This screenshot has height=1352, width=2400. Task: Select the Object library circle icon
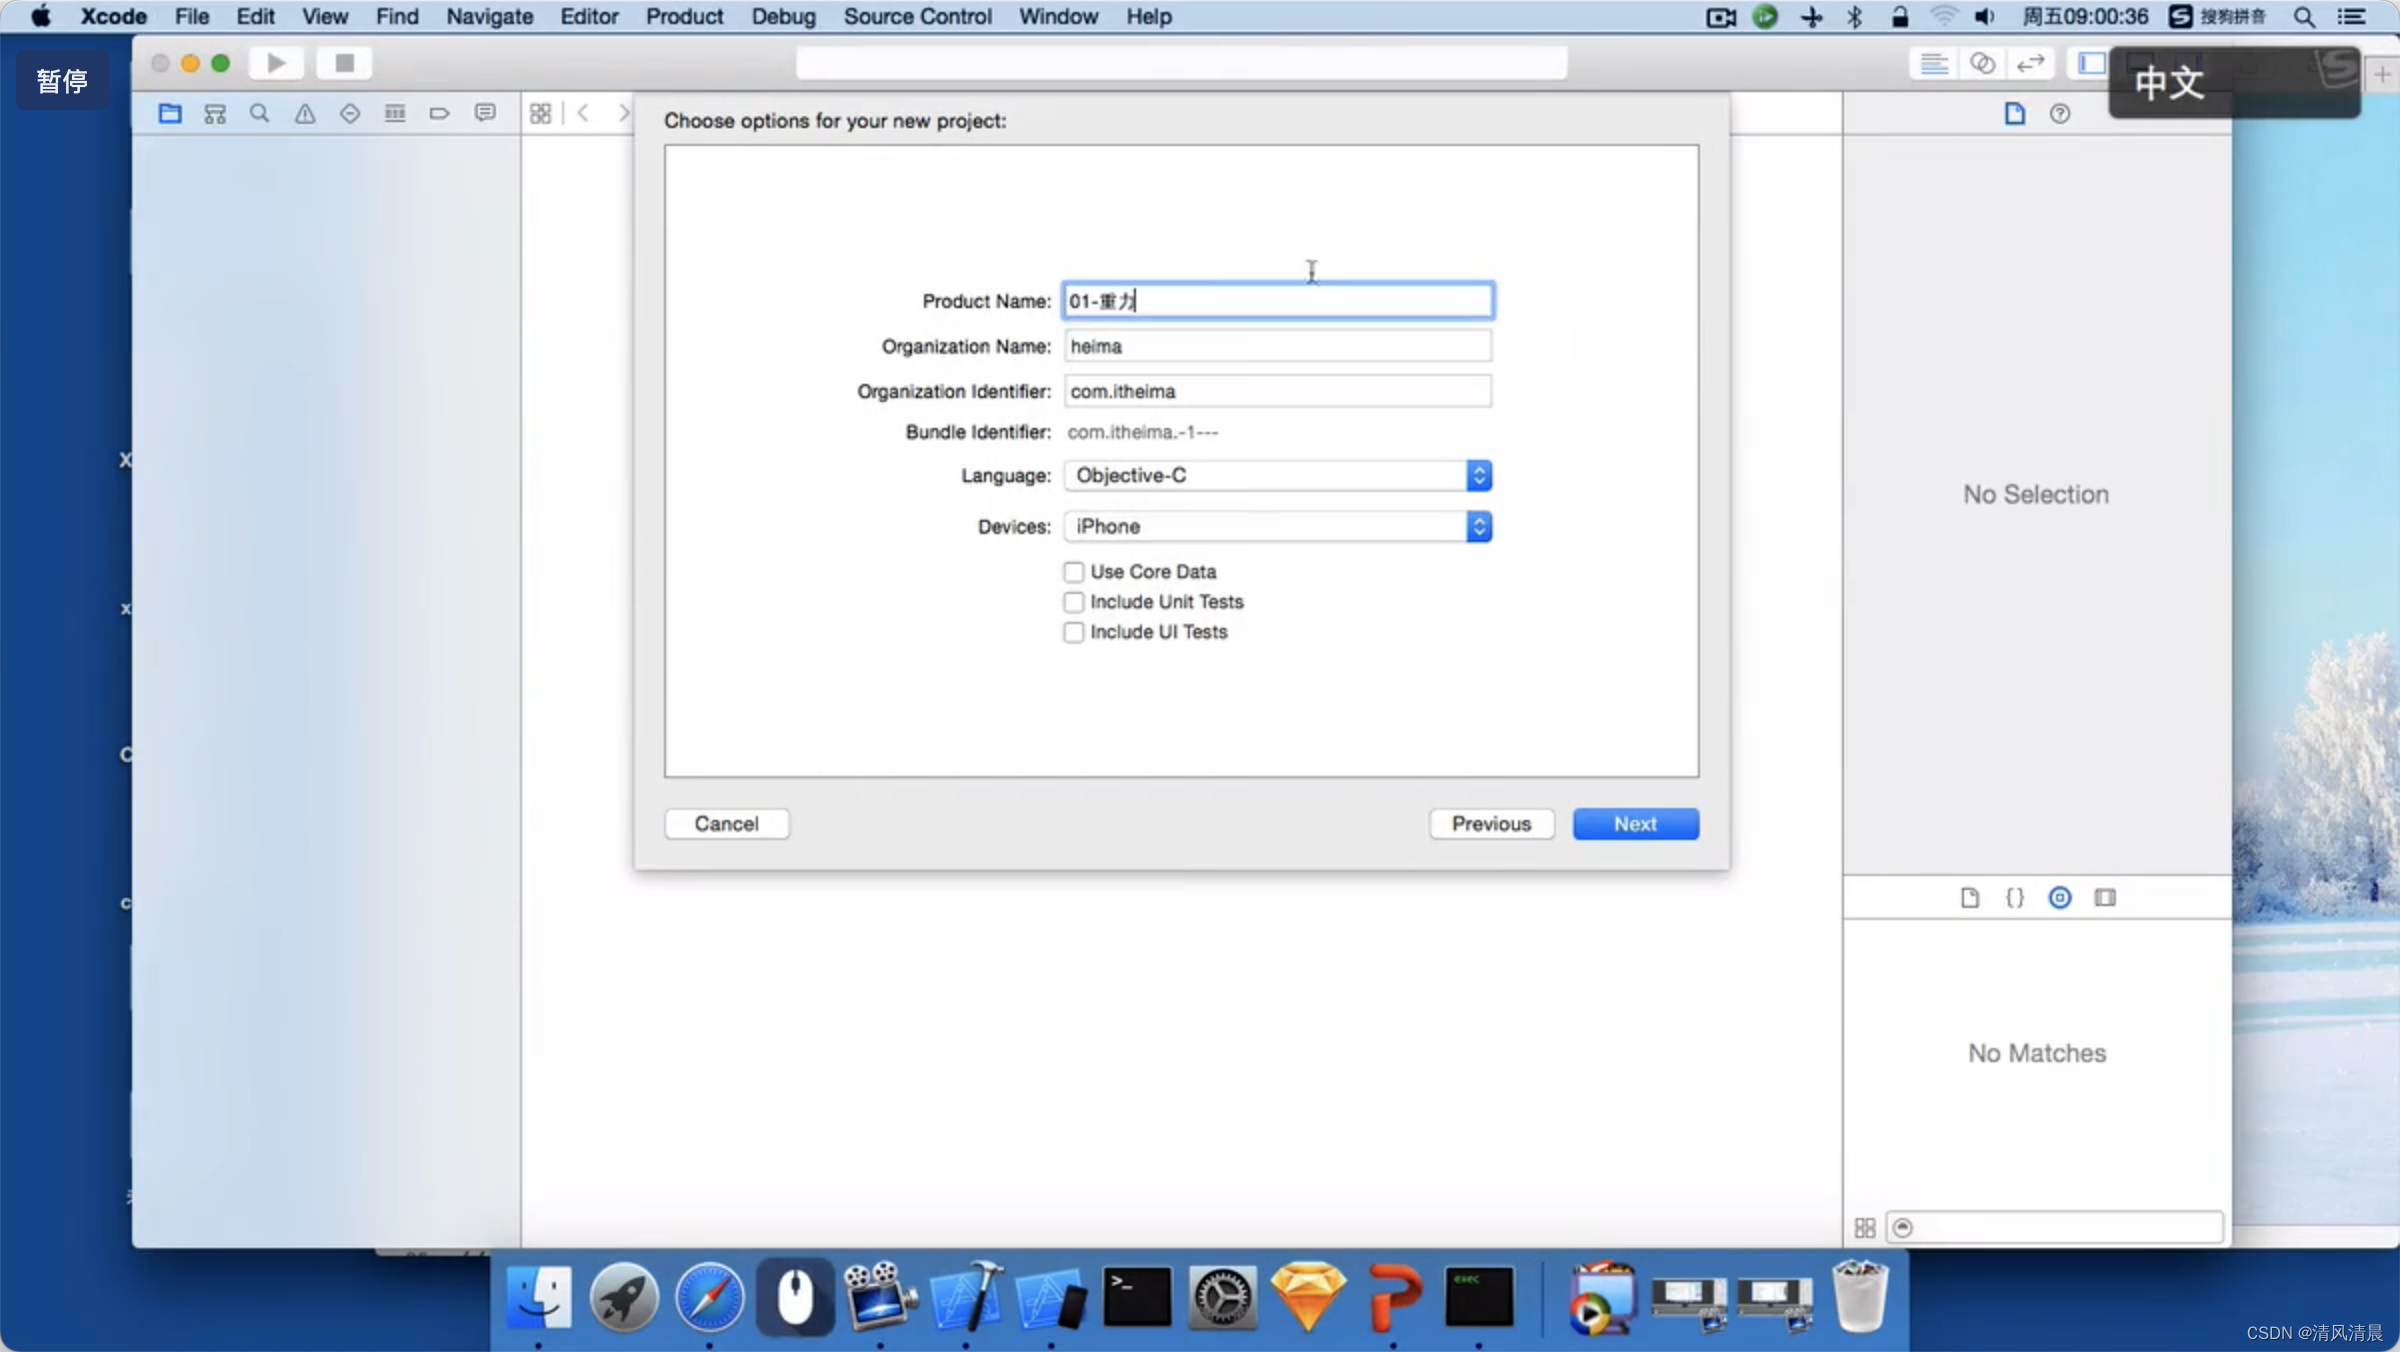2059,897
